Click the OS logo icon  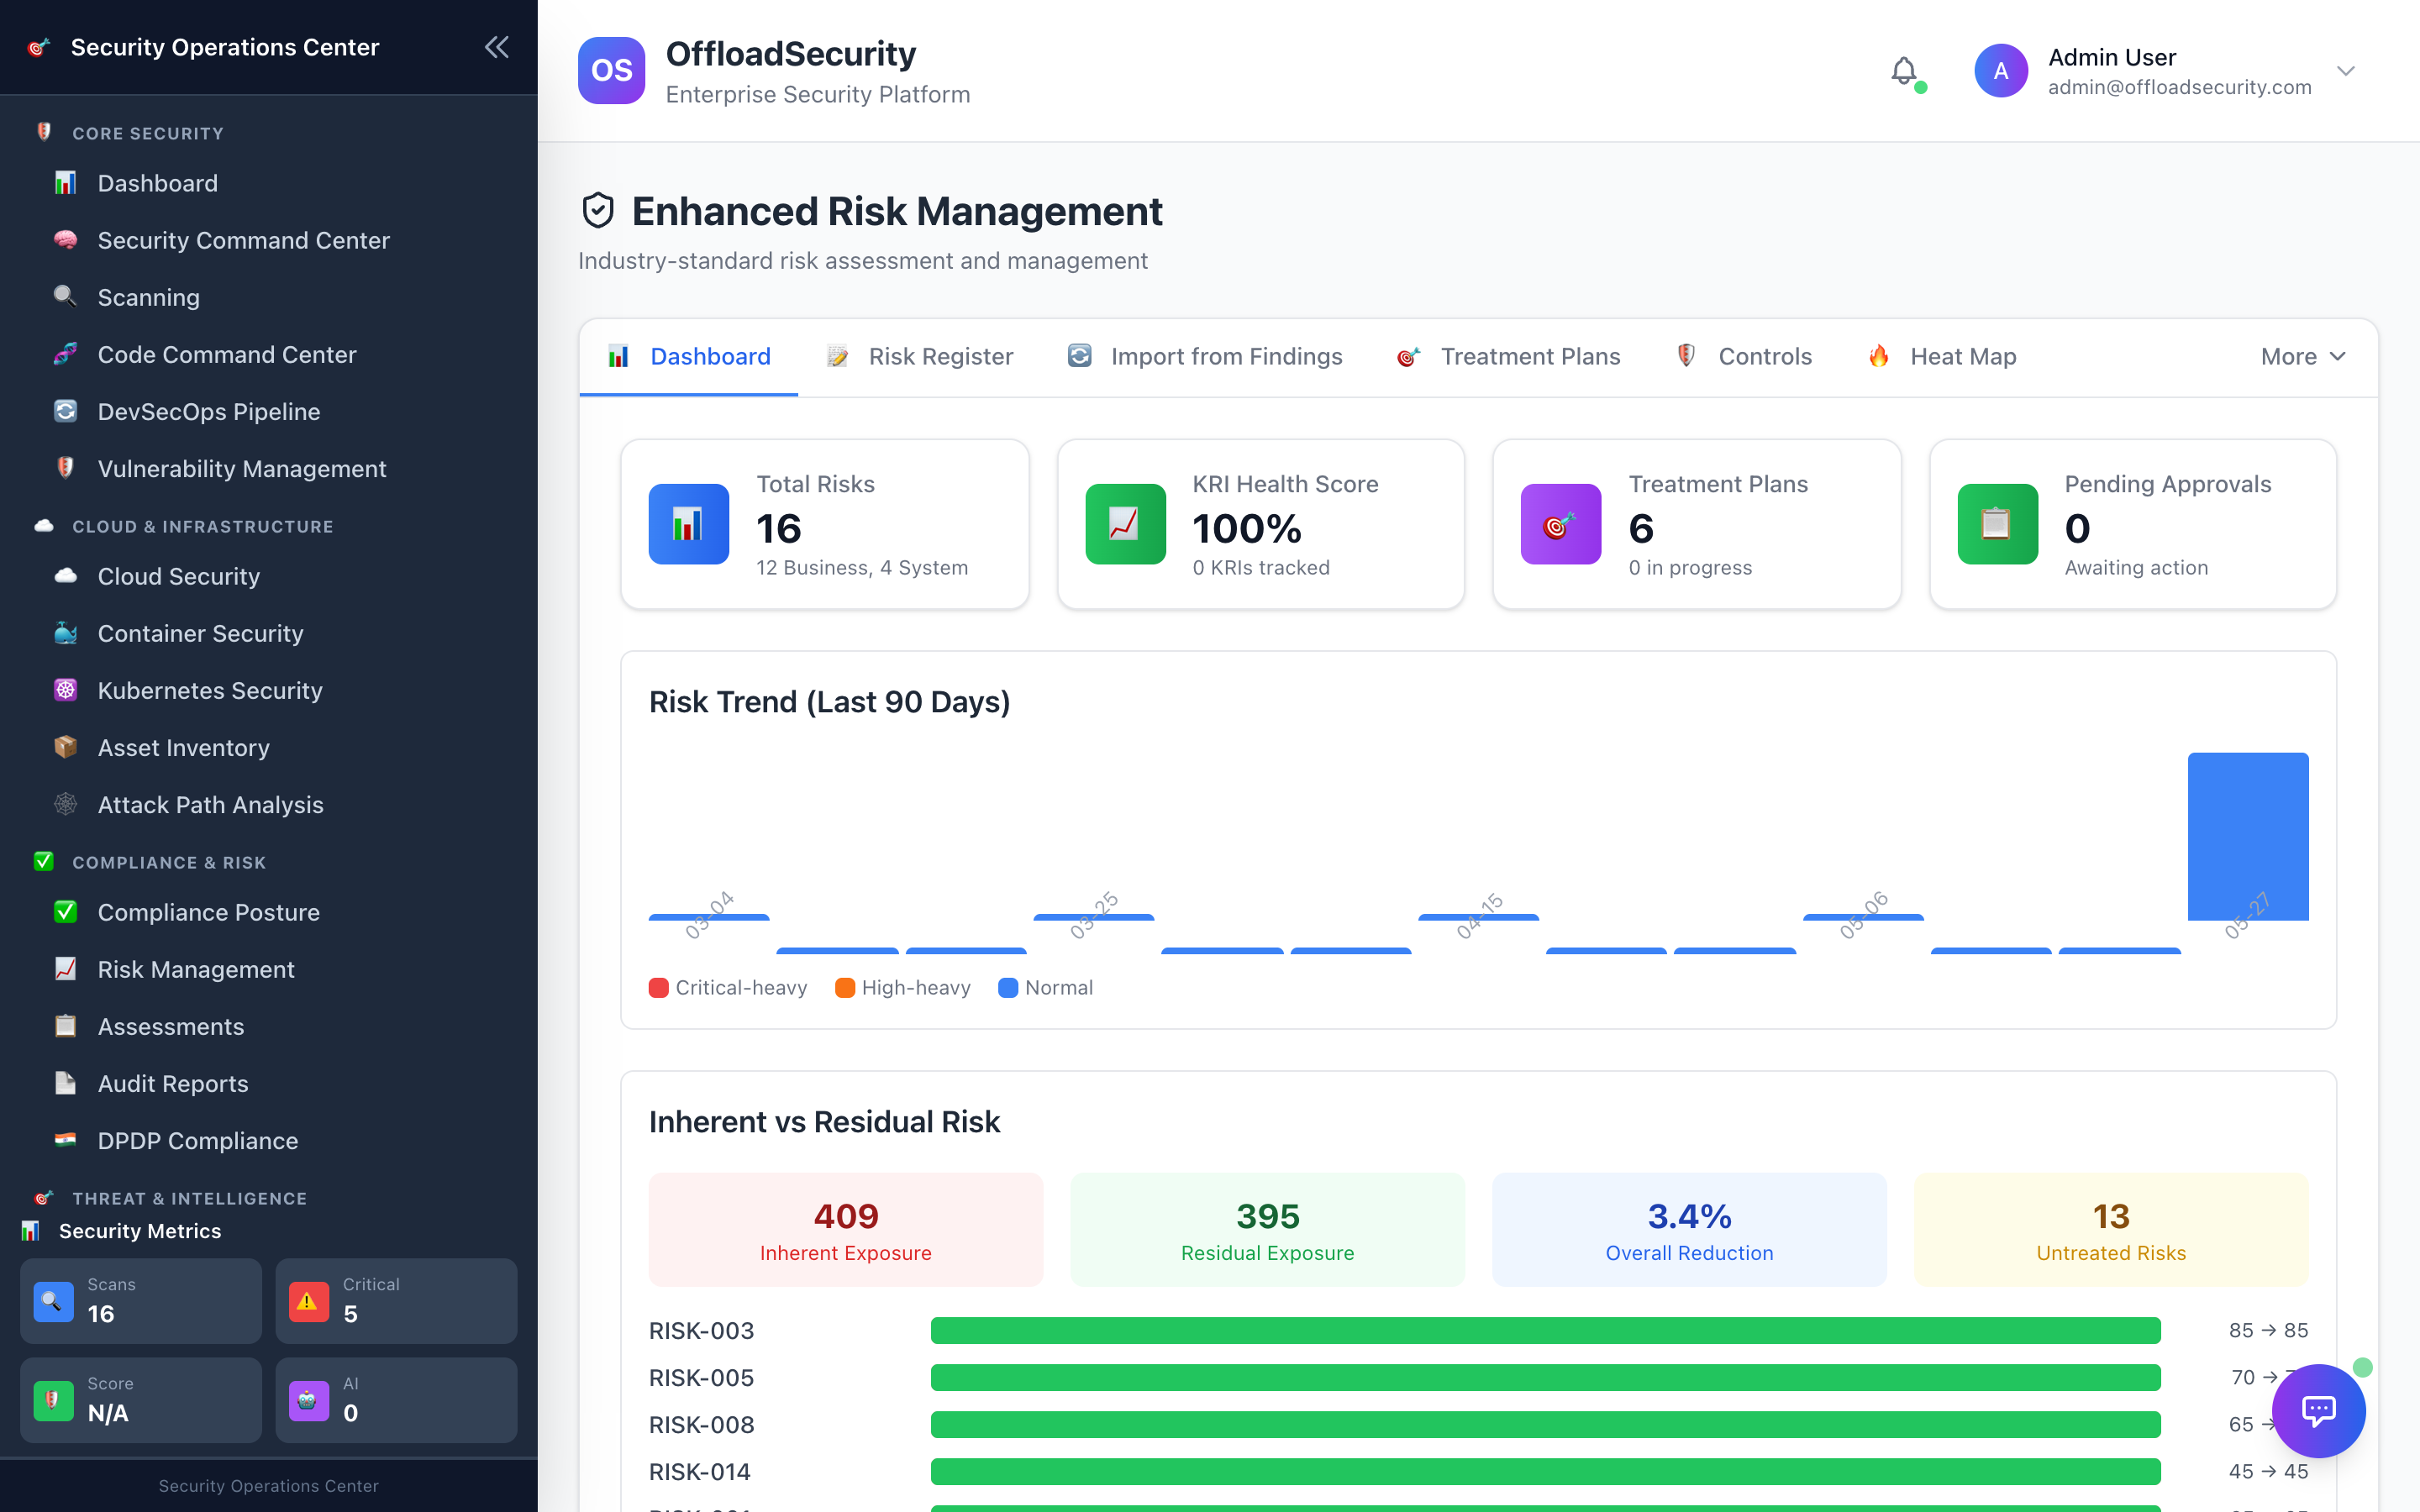(611, 70)
